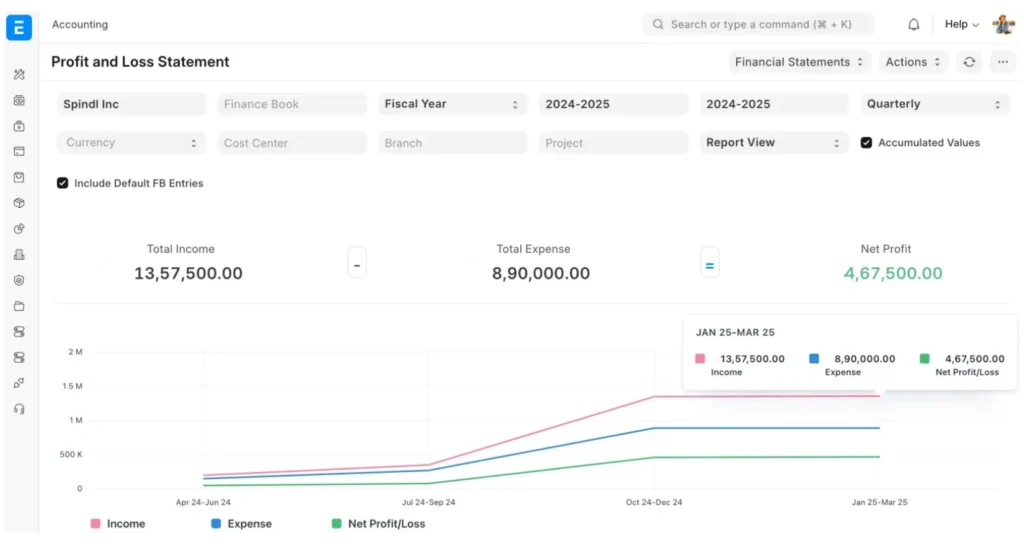The image size is (1024, 544).
Task: Click the headset support icon in the sidebar
Action: [19, 409]
